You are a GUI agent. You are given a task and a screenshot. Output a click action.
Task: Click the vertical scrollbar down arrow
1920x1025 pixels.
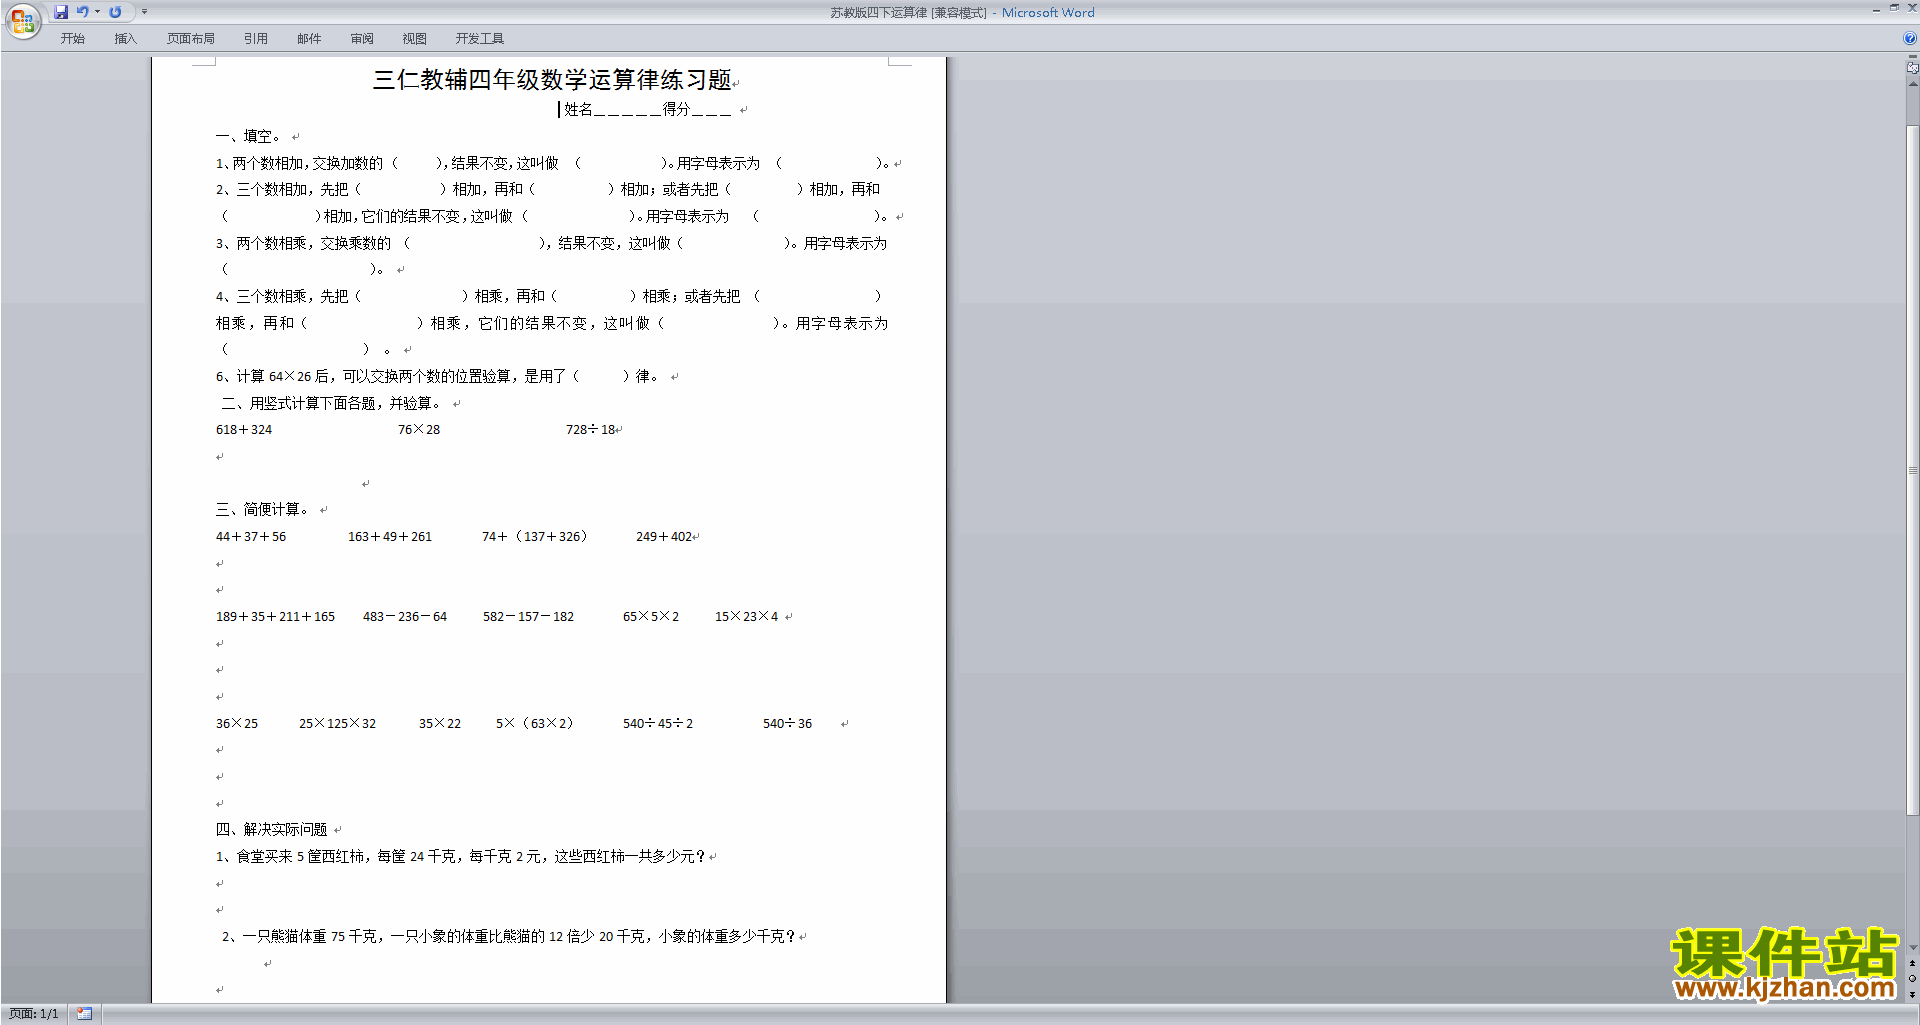(1912, 948)
